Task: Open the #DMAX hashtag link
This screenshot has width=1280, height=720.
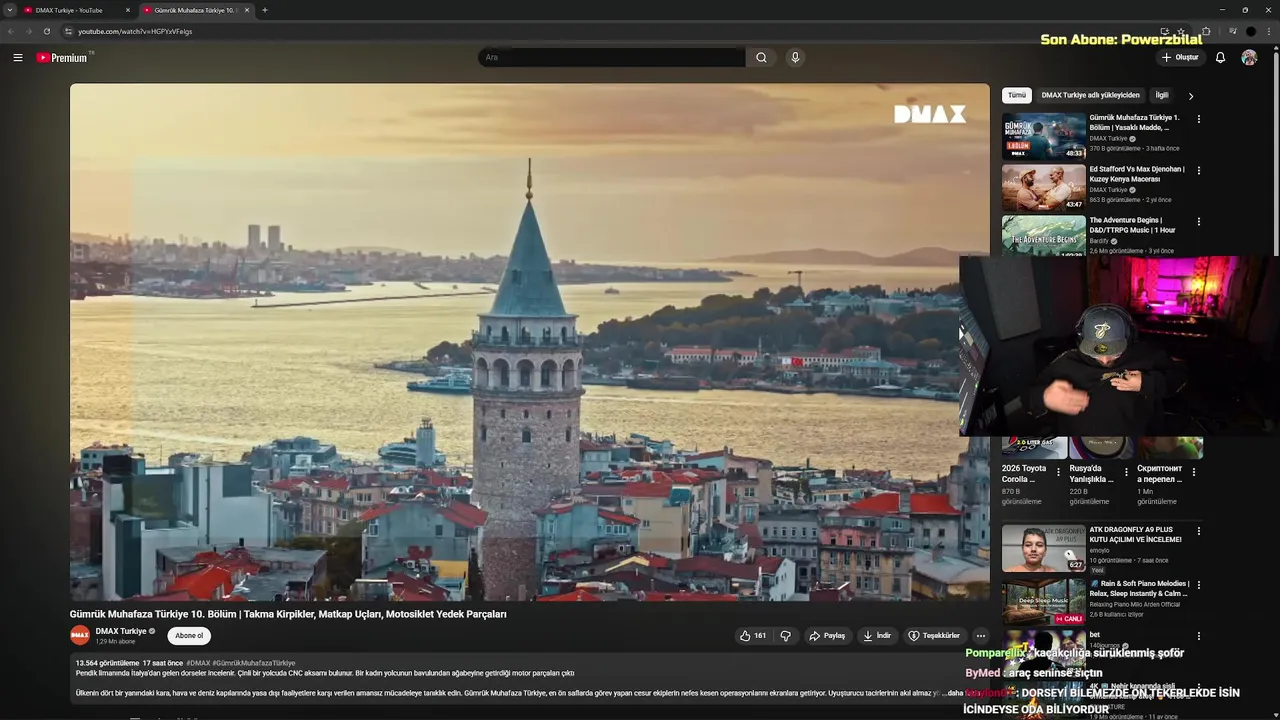Action: [198, 663]
